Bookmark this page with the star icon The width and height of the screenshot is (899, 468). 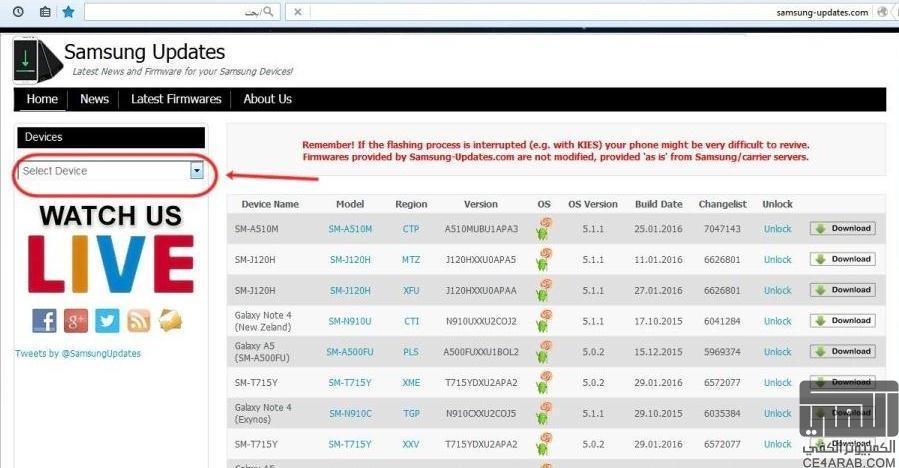[x=68, y=11]
